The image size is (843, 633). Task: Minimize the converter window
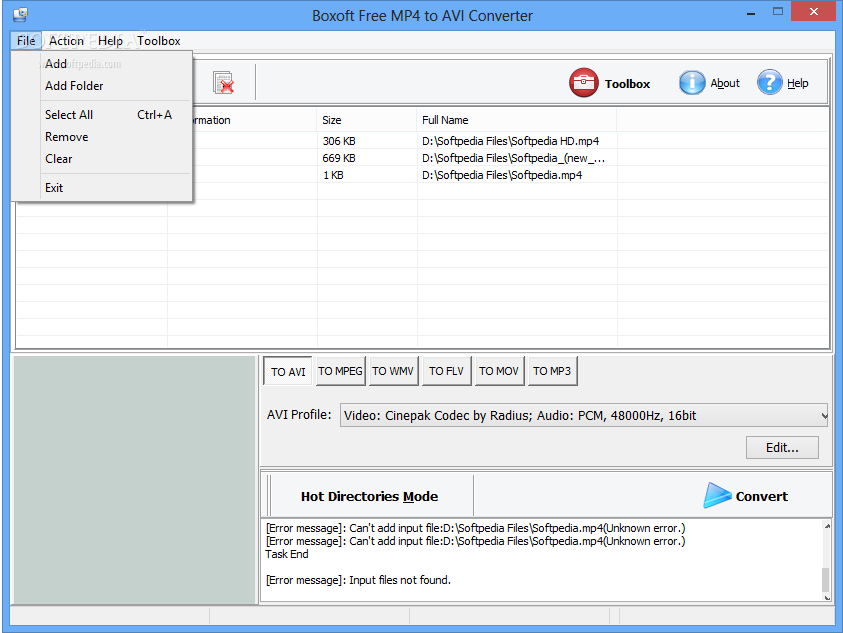click(751, 12)
